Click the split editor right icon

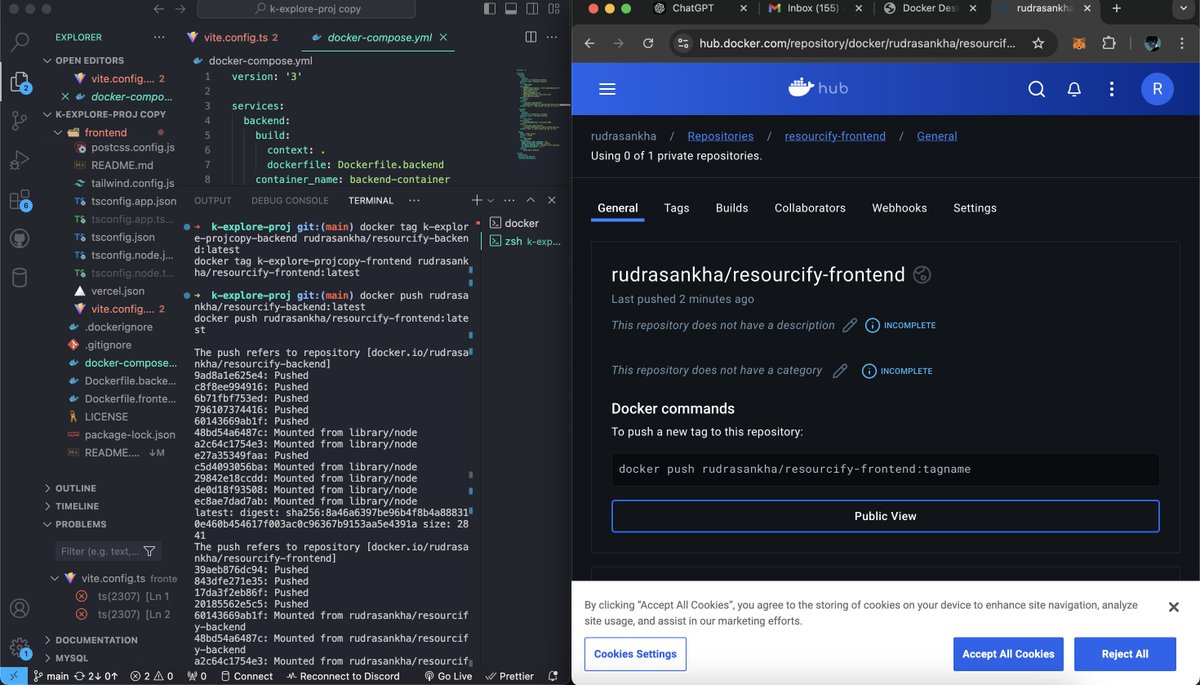(x=531, y=37)
